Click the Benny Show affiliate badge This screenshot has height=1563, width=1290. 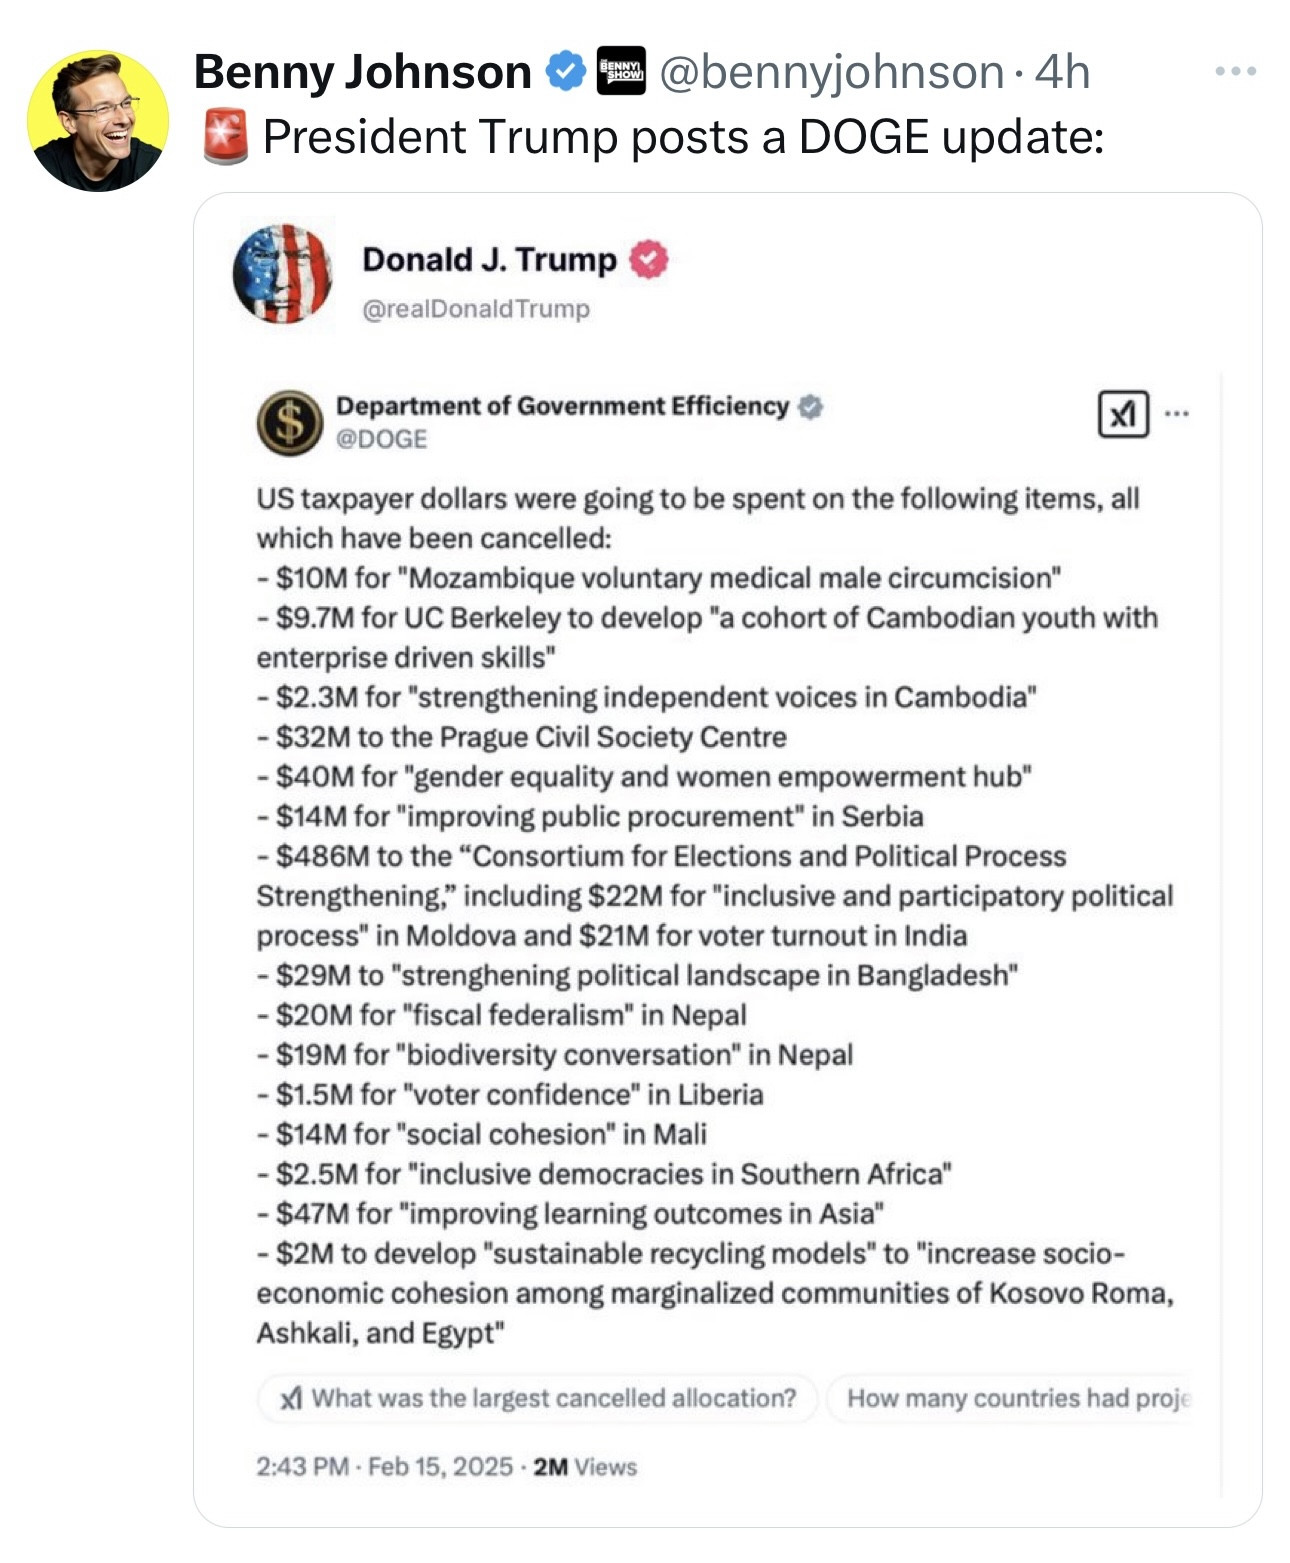click(620, 71)
